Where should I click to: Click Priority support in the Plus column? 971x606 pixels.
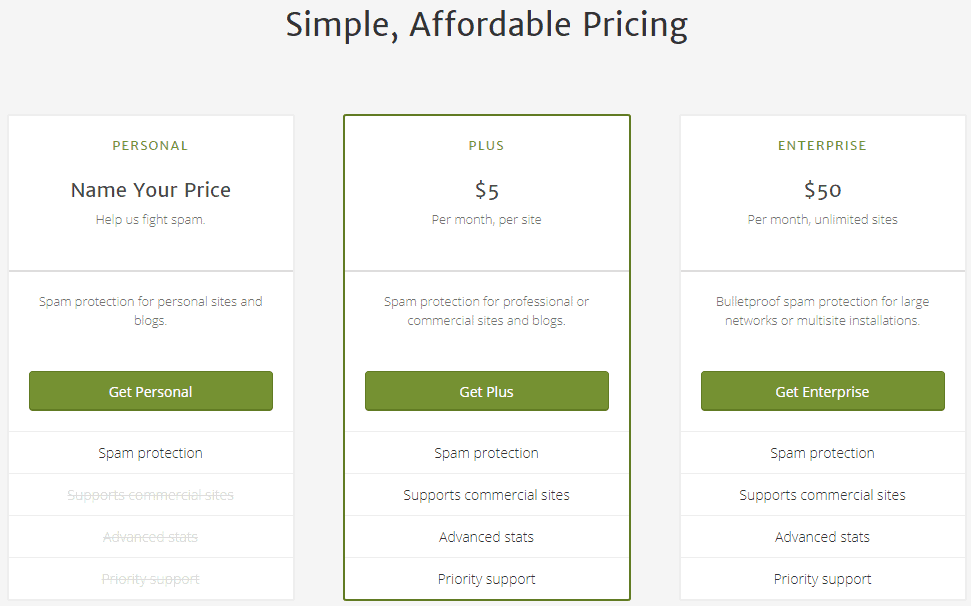486,579
